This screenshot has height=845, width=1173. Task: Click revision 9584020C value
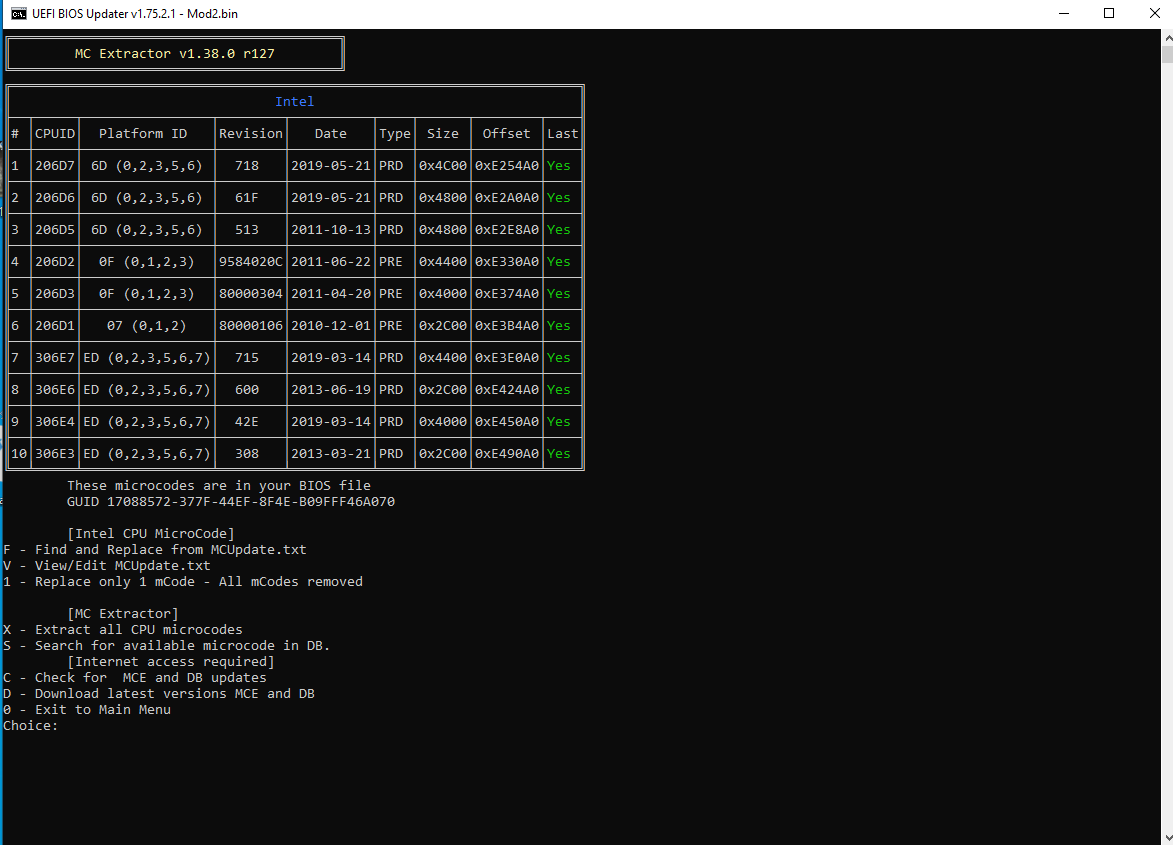tap(251, 262)
